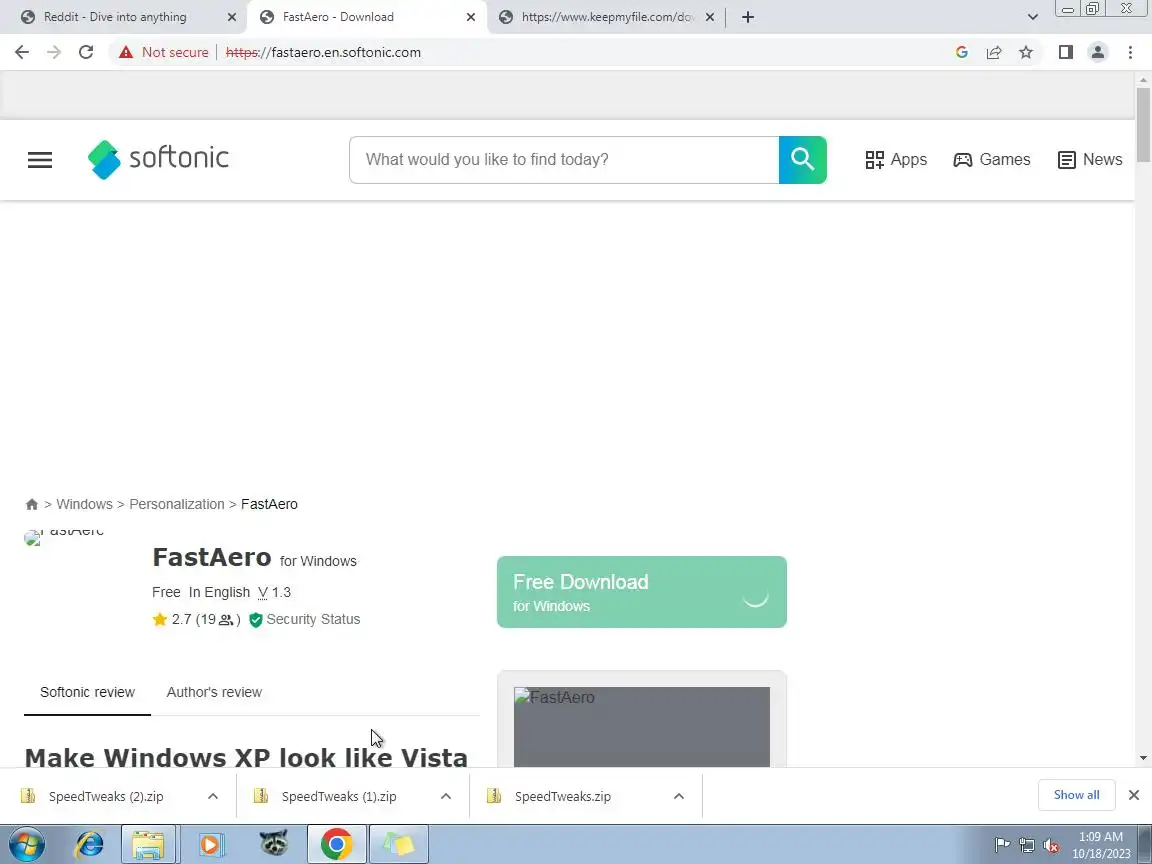The image size is (1152, 864).
Task: Select the Softonic review tab
Action: coord(87,692)
